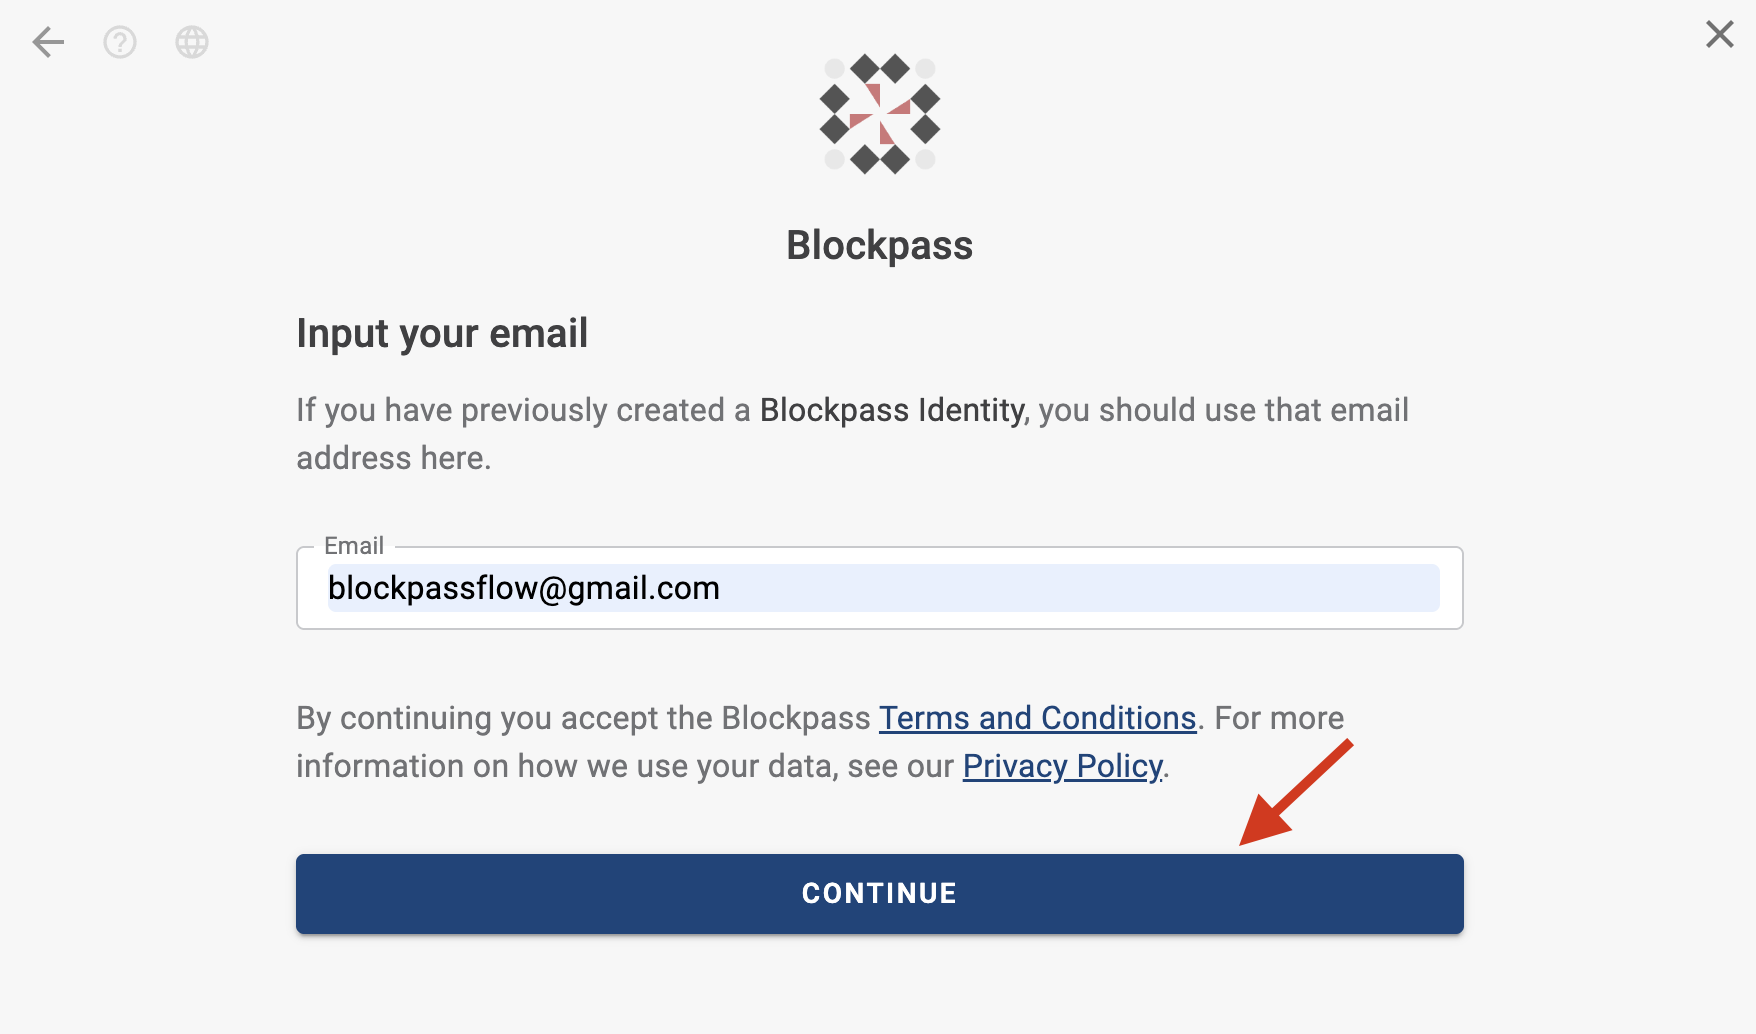Close the Blockpass dialog with the X
The height and width of the screenshot is (1034, 1756).
coord(1720,34)
